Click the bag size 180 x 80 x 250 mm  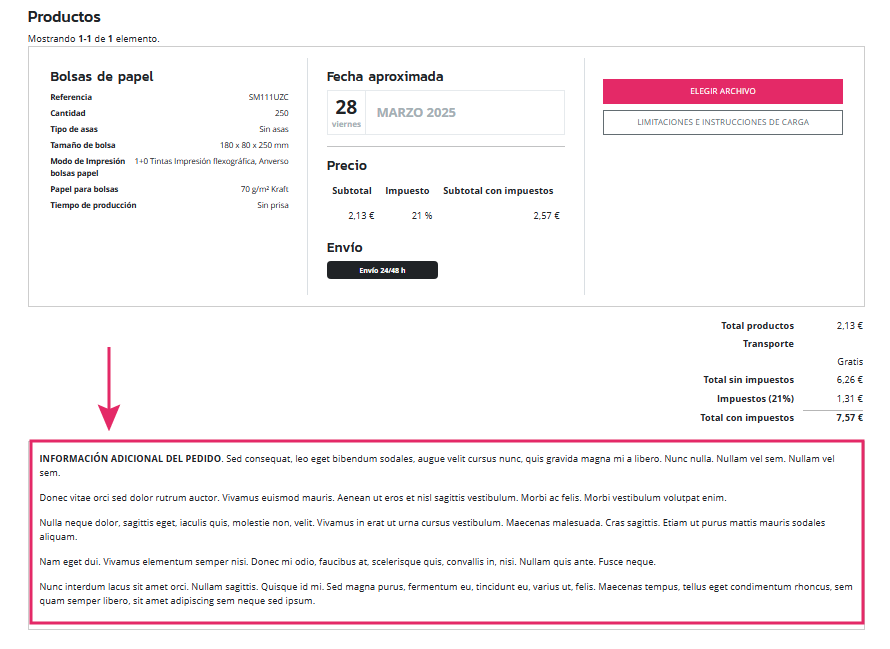[254, 145]
